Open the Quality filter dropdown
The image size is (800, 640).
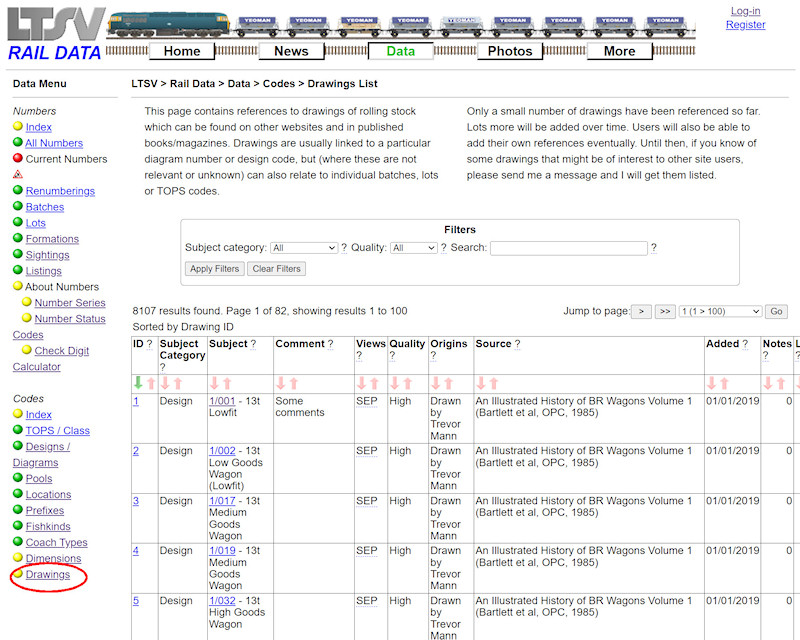coord(413,248)
